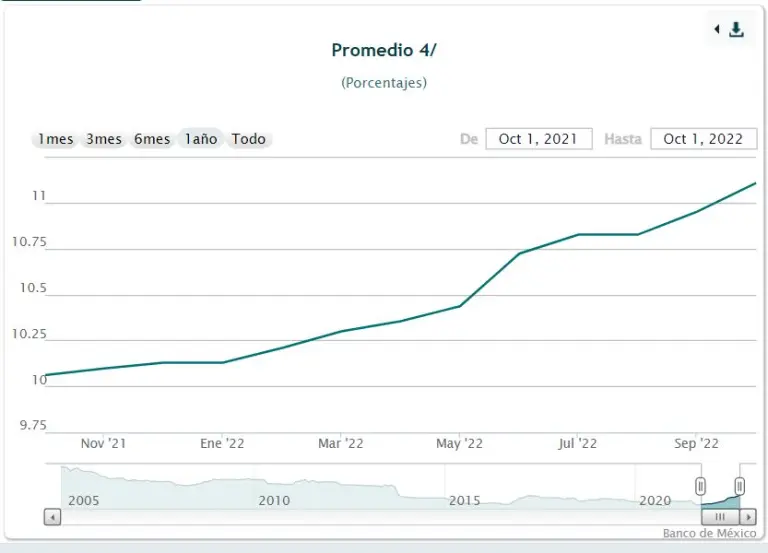Expand export menu with left caret
Screen dimensions: 768x553
coord(717,30)
